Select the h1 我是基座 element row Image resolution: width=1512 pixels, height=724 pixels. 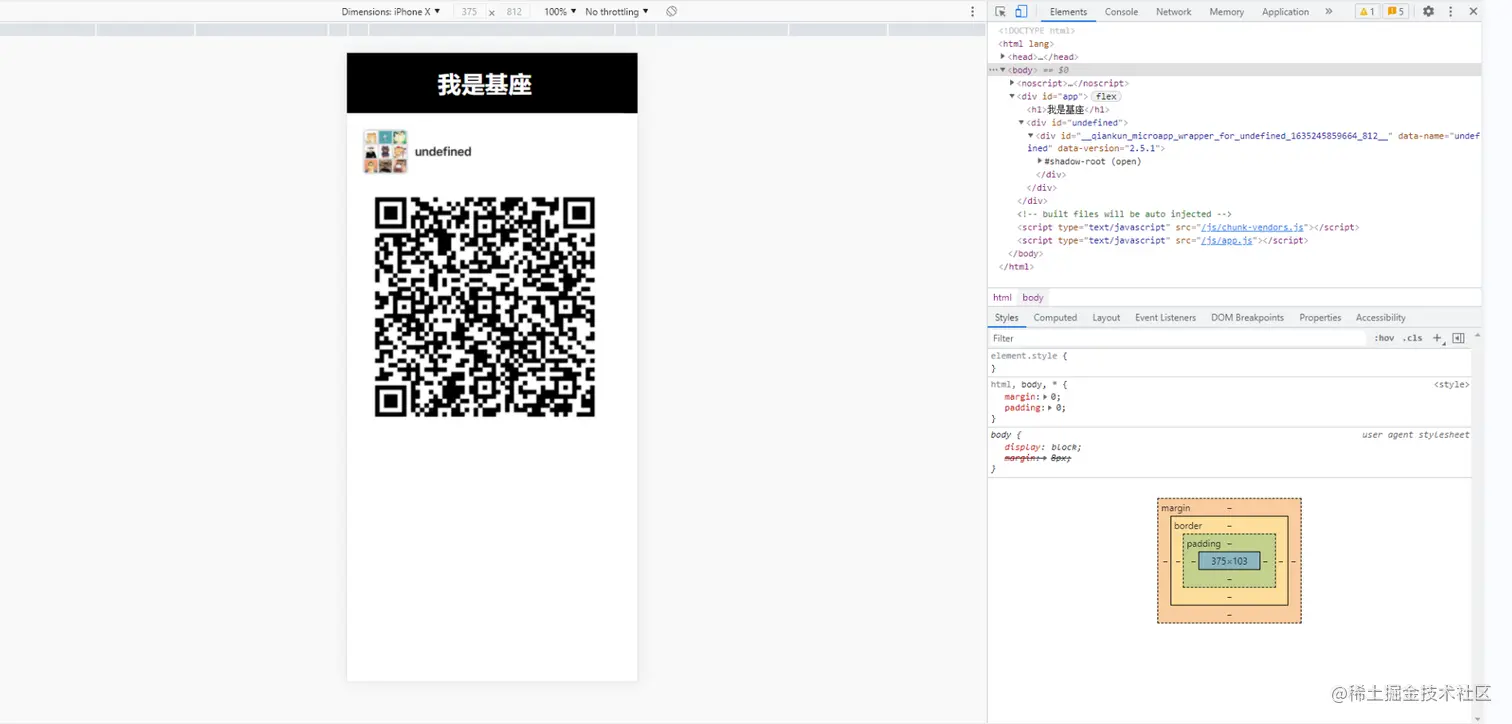tap(1068, 109)
